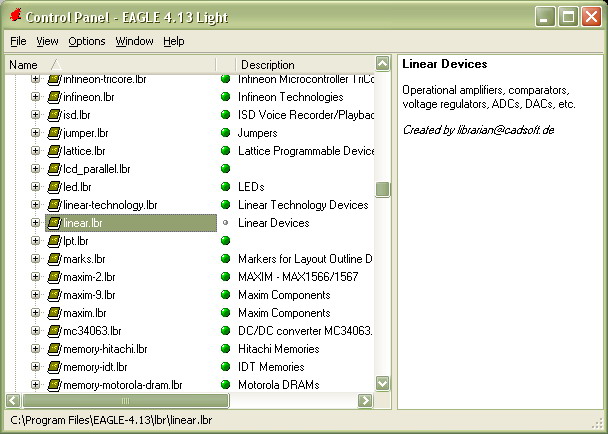Viewport: 608px width, 434px height.
Task: Toggle the green in-use marker for memory-idt.lbr
Action: [225, 367]
